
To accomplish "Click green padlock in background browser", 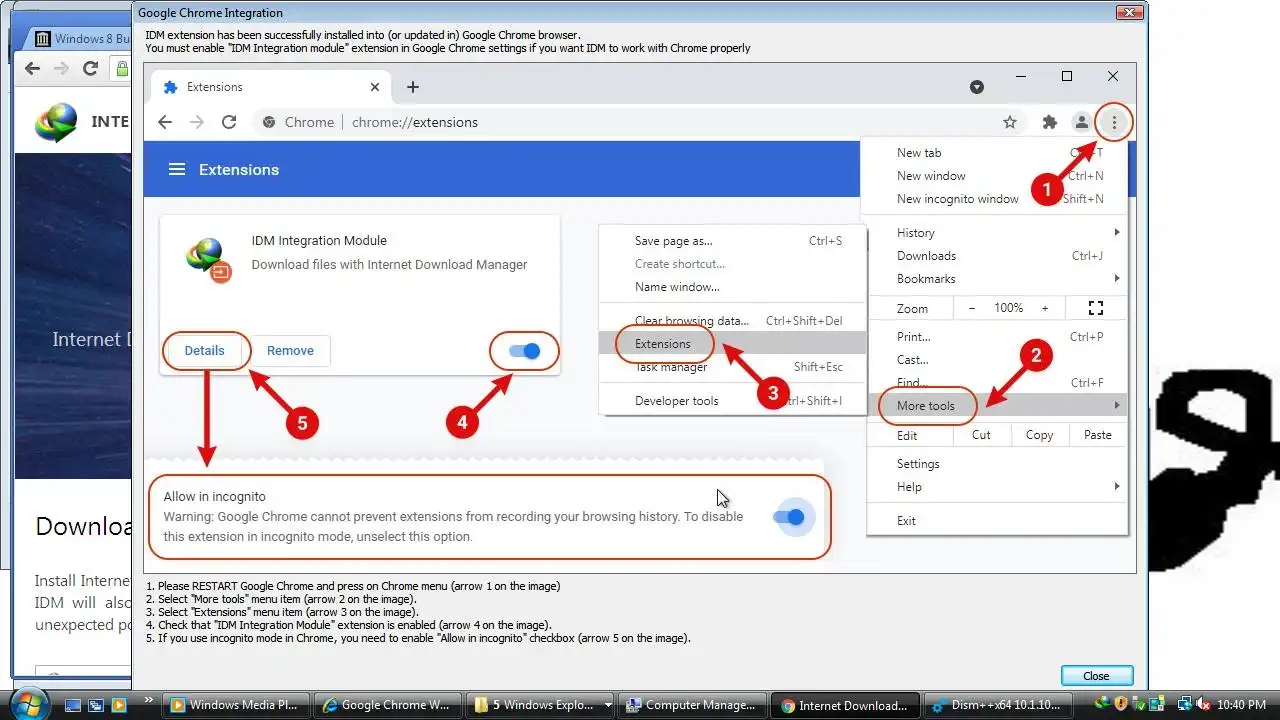I will click(122, 68).
